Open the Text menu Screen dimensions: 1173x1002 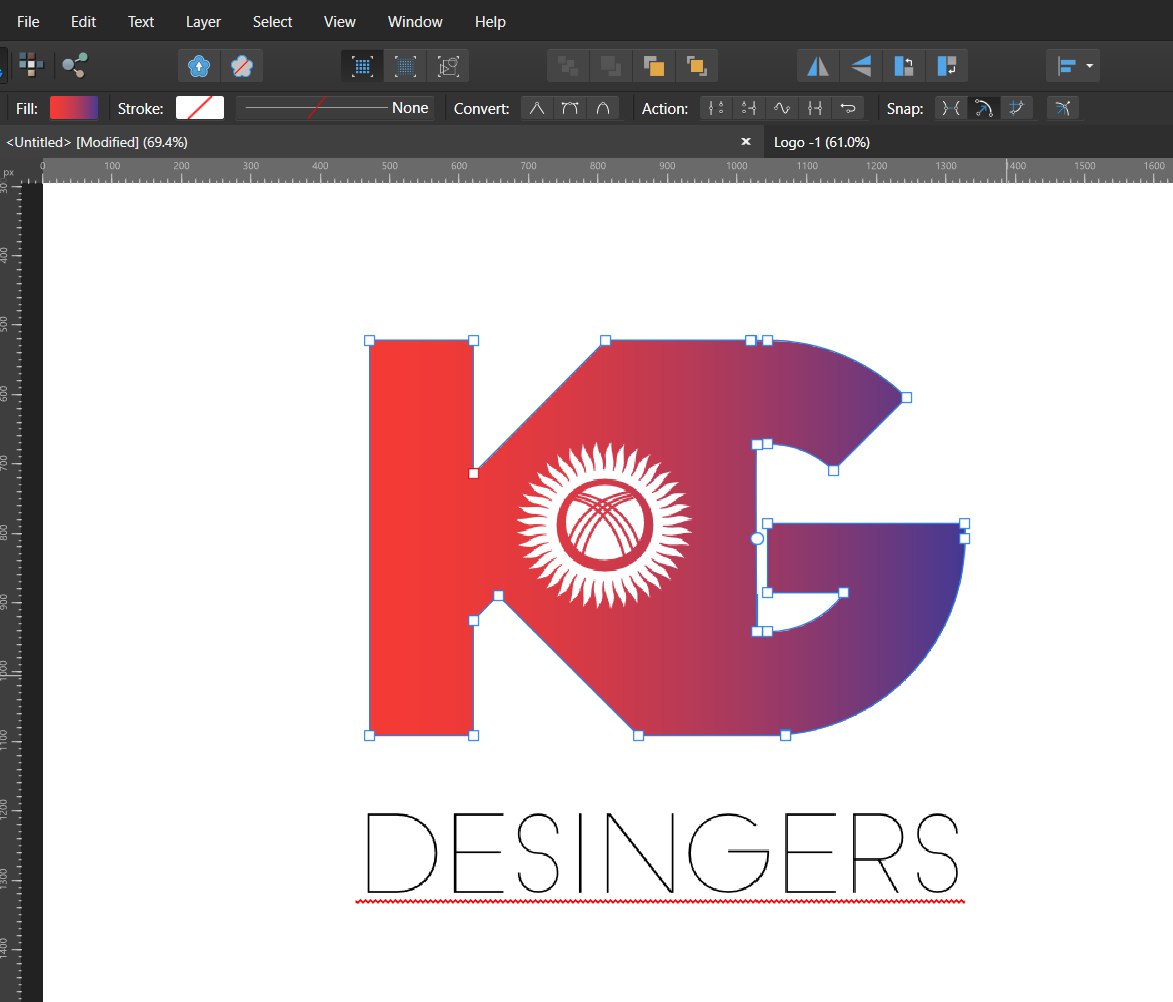[x=141, y=22]
